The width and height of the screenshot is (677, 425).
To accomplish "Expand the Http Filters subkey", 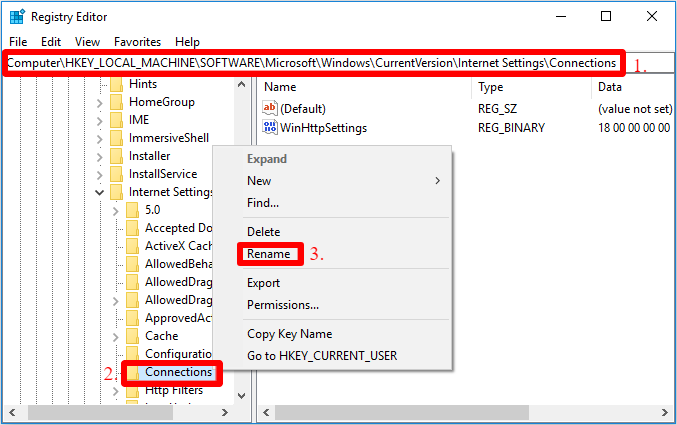I will pos(116,391).
